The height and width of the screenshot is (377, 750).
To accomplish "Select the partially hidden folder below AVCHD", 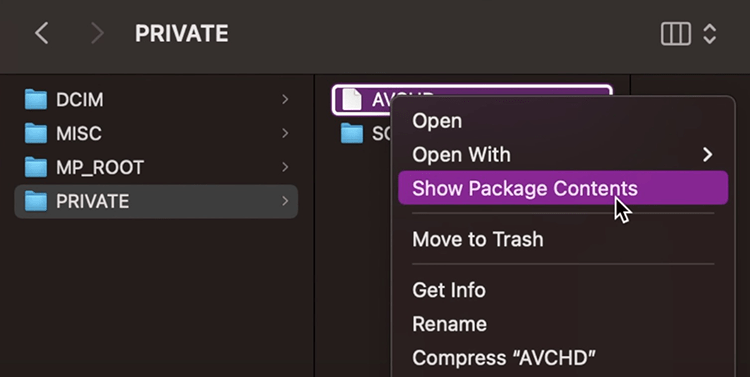I will [352, 133].
